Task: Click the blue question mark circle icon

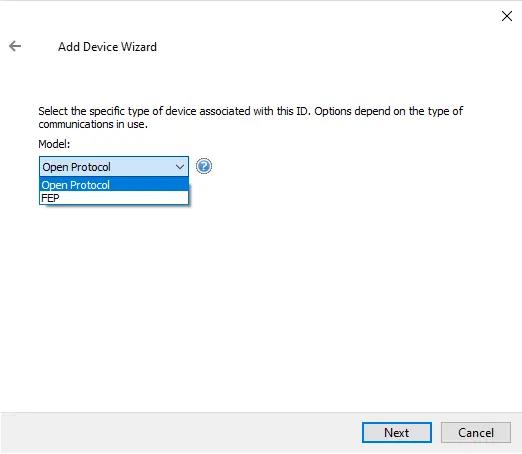Action: (204, 166)
